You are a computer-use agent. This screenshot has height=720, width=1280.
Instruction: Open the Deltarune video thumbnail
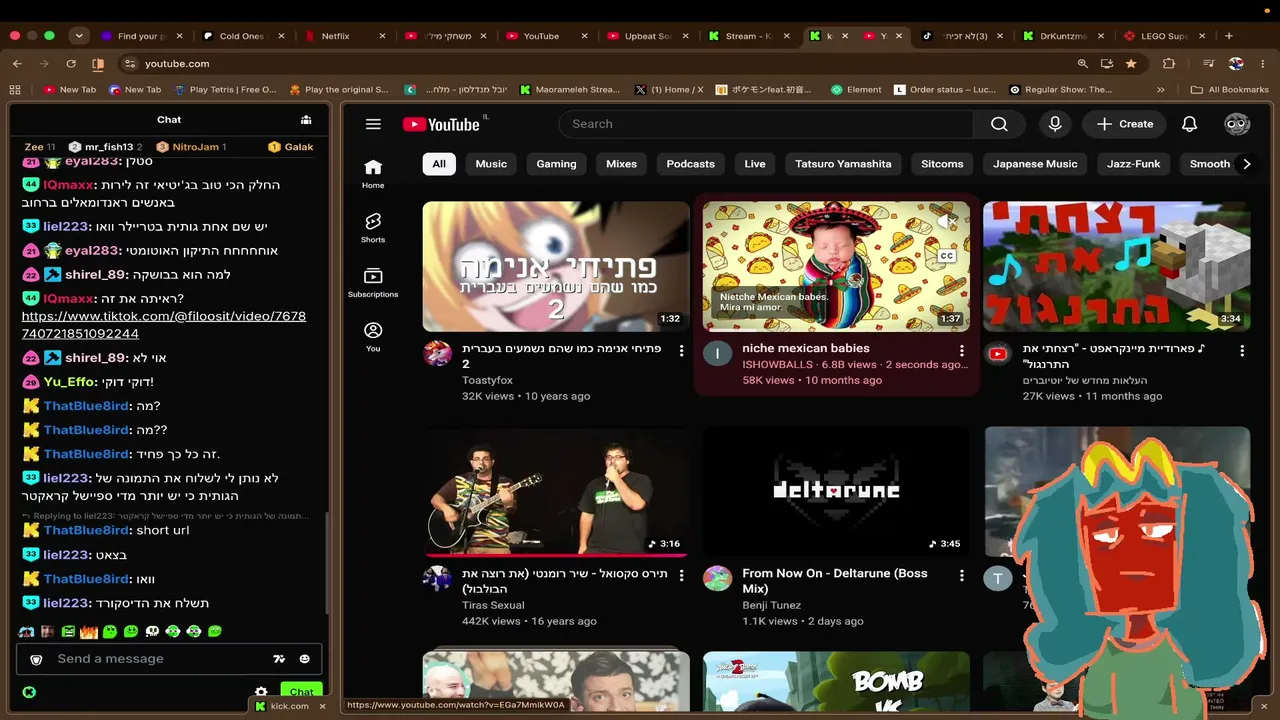pos(836,491)
